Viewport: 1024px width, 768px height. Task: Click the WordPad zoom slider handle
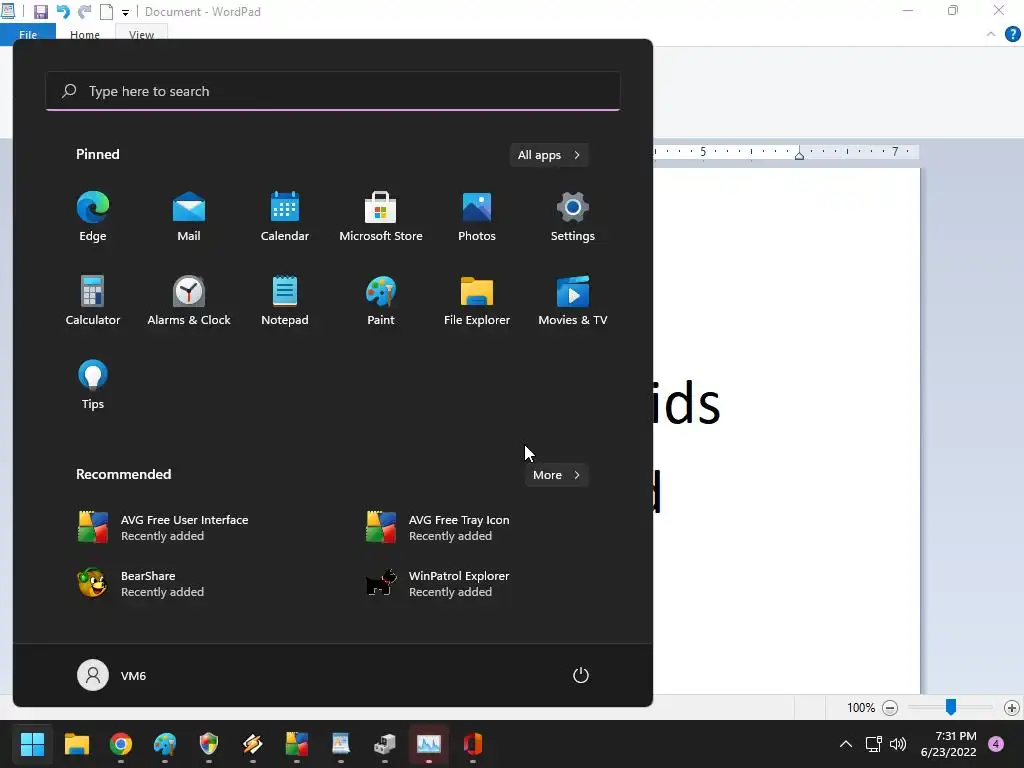click(x=951, y=706)
